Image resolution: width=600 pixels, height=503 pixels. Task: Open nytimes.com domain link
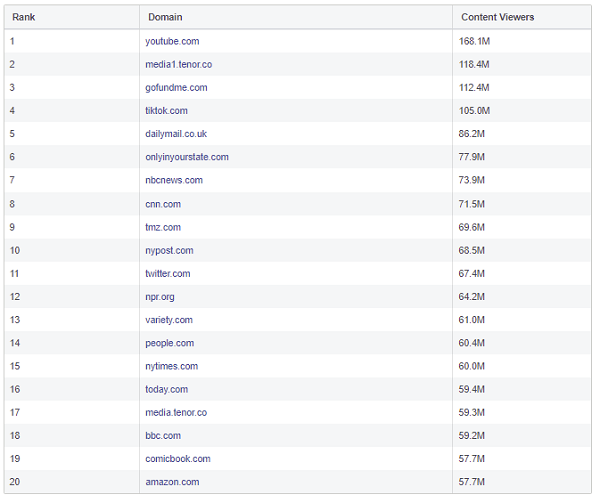171,366
